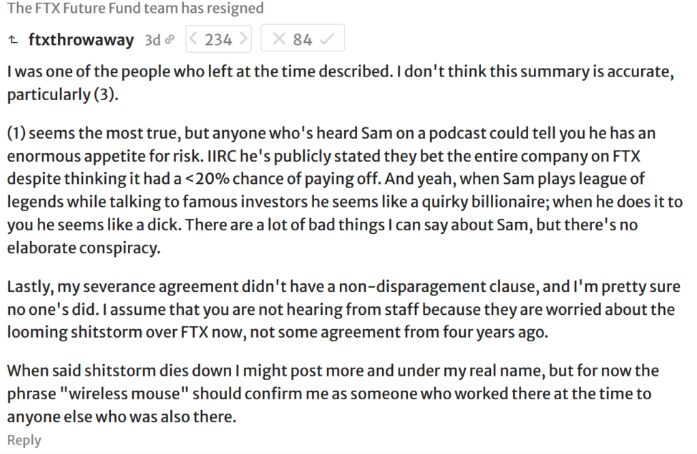Click the paragraph starting "Lastly, my severance agreement"
Viewport: 697px width, 454px height.
(344, 309)
